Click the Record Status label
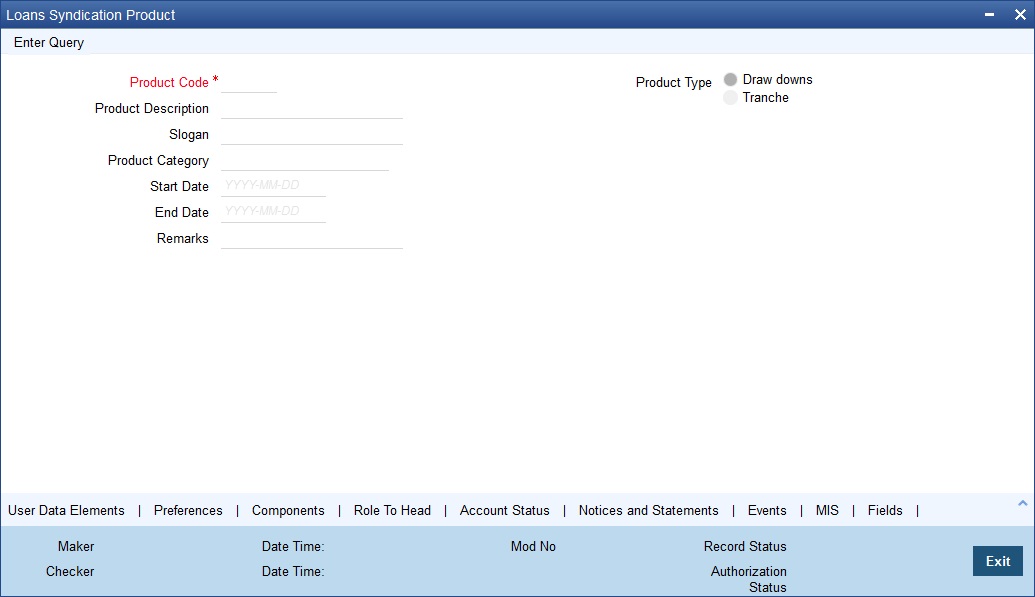This screenshot has height=597, width=1035. (745, 546)
